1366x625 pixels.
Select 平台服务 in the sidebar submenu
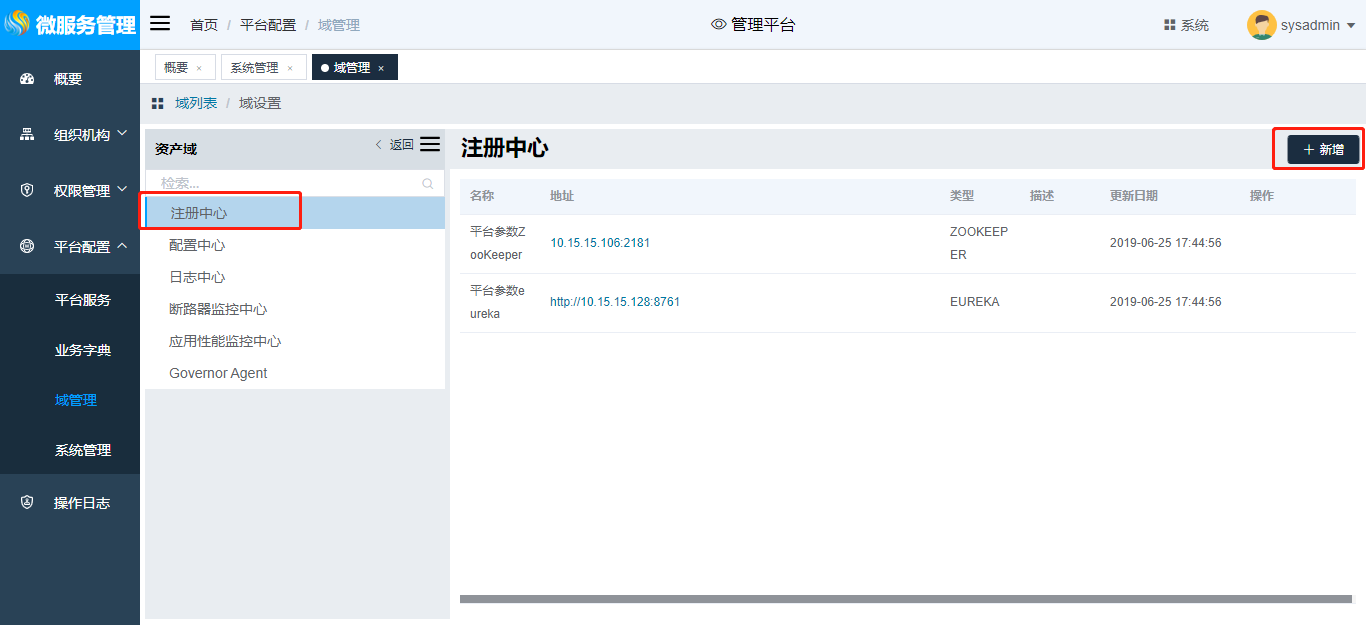(x=83, y=300)
